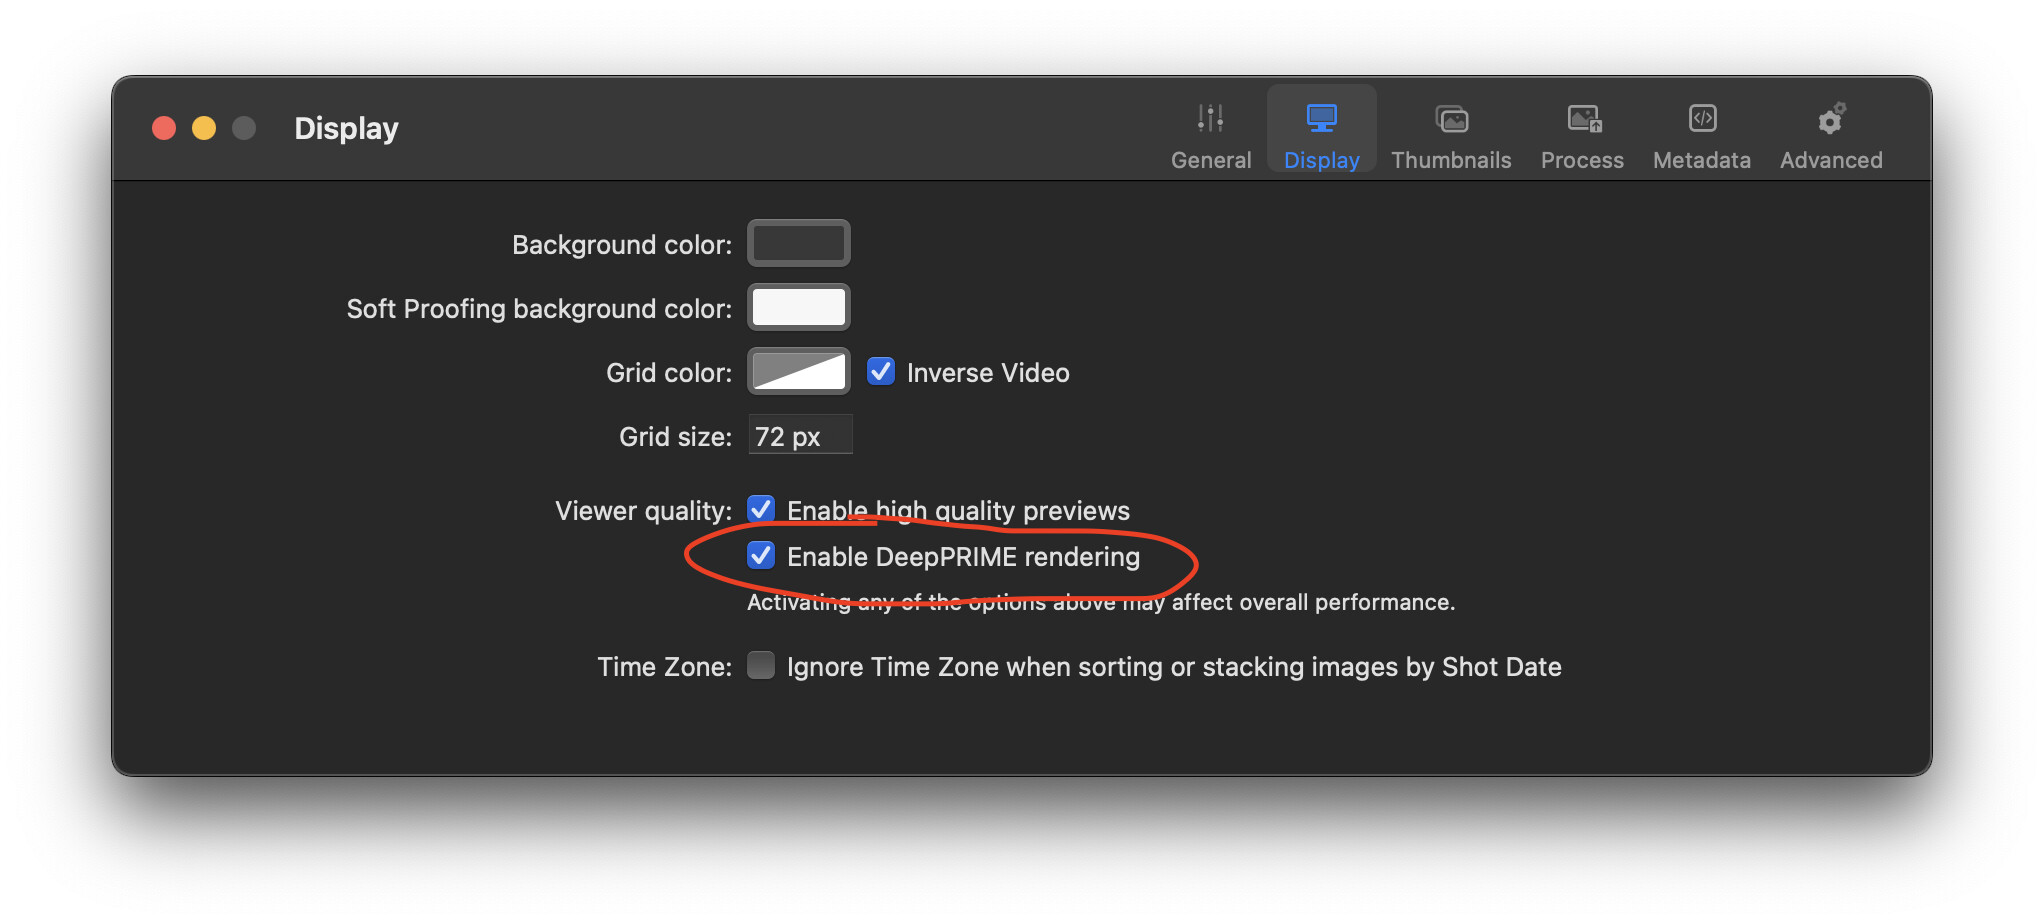Select the Display monitor icon
Screen dimensions: 2044x924
[1321, 119]
